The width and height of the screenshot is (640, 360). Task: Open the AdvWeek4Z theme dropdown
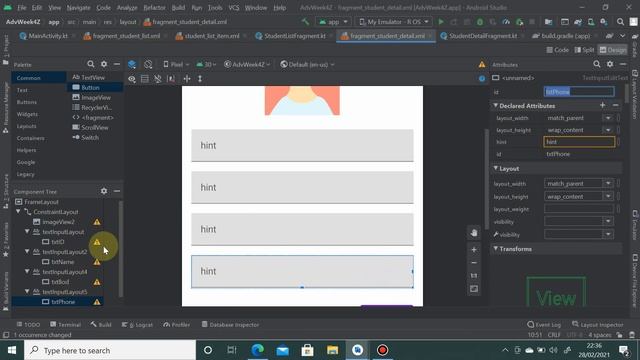(x=247, y=64)
